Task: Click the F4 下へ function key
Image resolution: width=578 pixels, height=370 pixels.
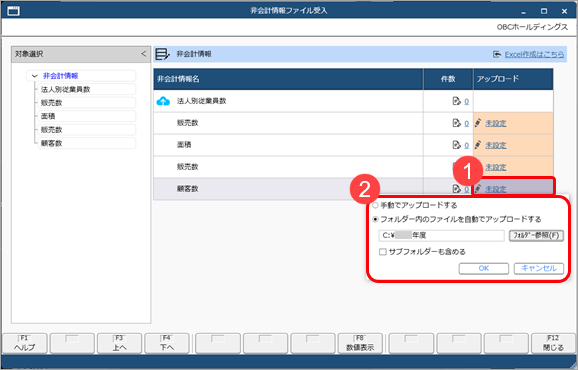Action: pos(167,343)
